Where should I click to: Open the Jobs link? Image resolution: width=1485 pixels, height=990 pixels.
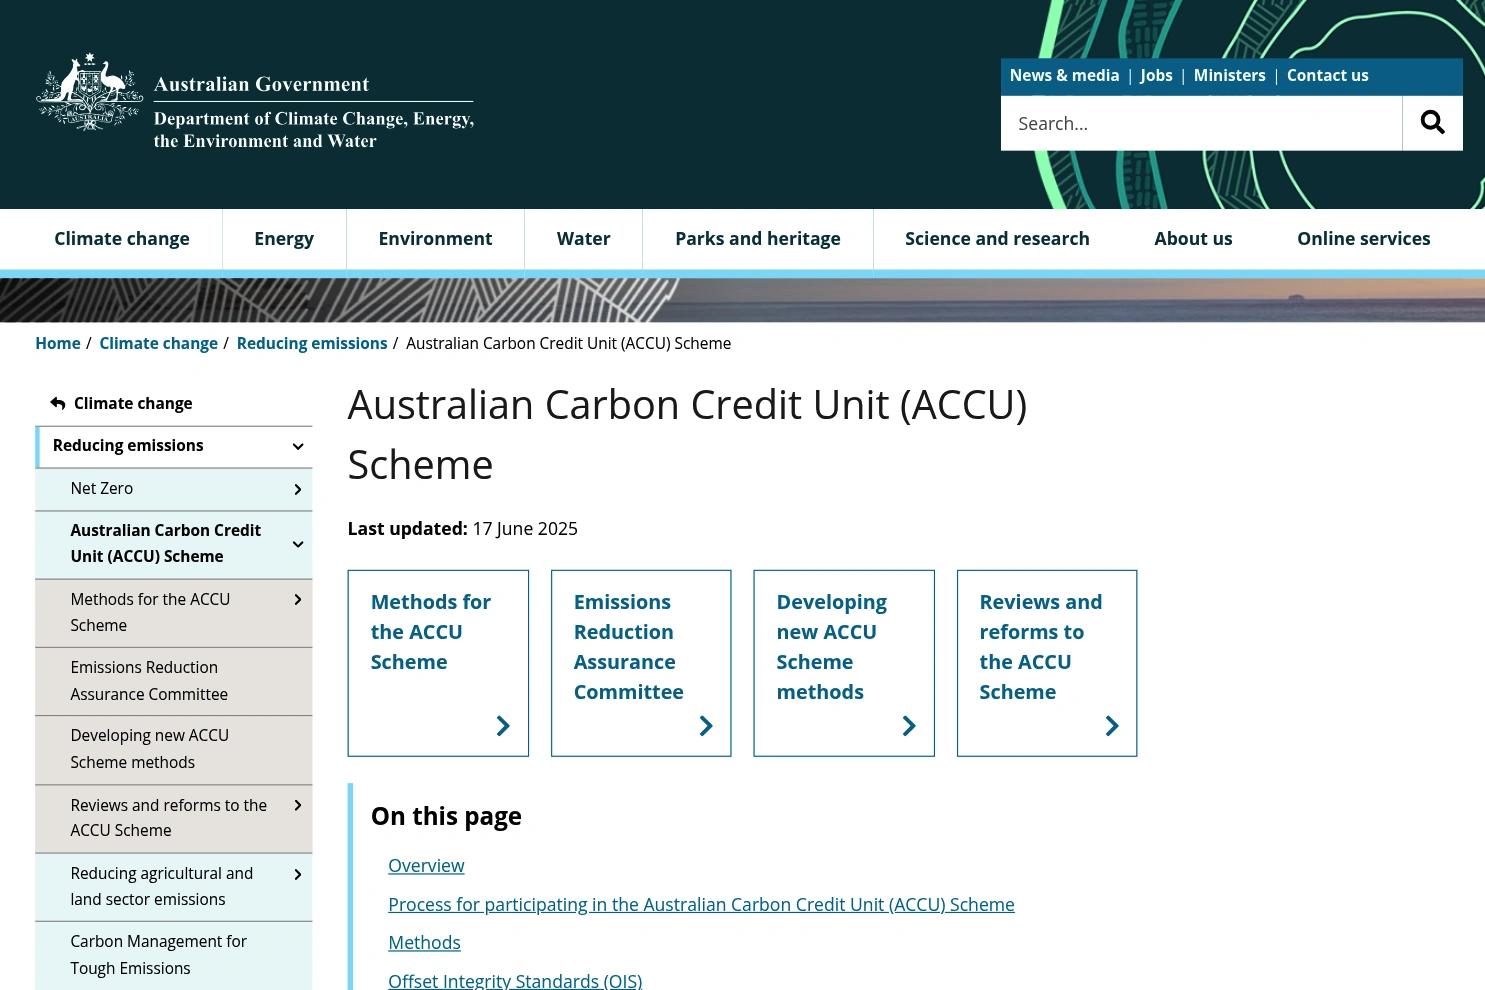[x=1156, y=75]
